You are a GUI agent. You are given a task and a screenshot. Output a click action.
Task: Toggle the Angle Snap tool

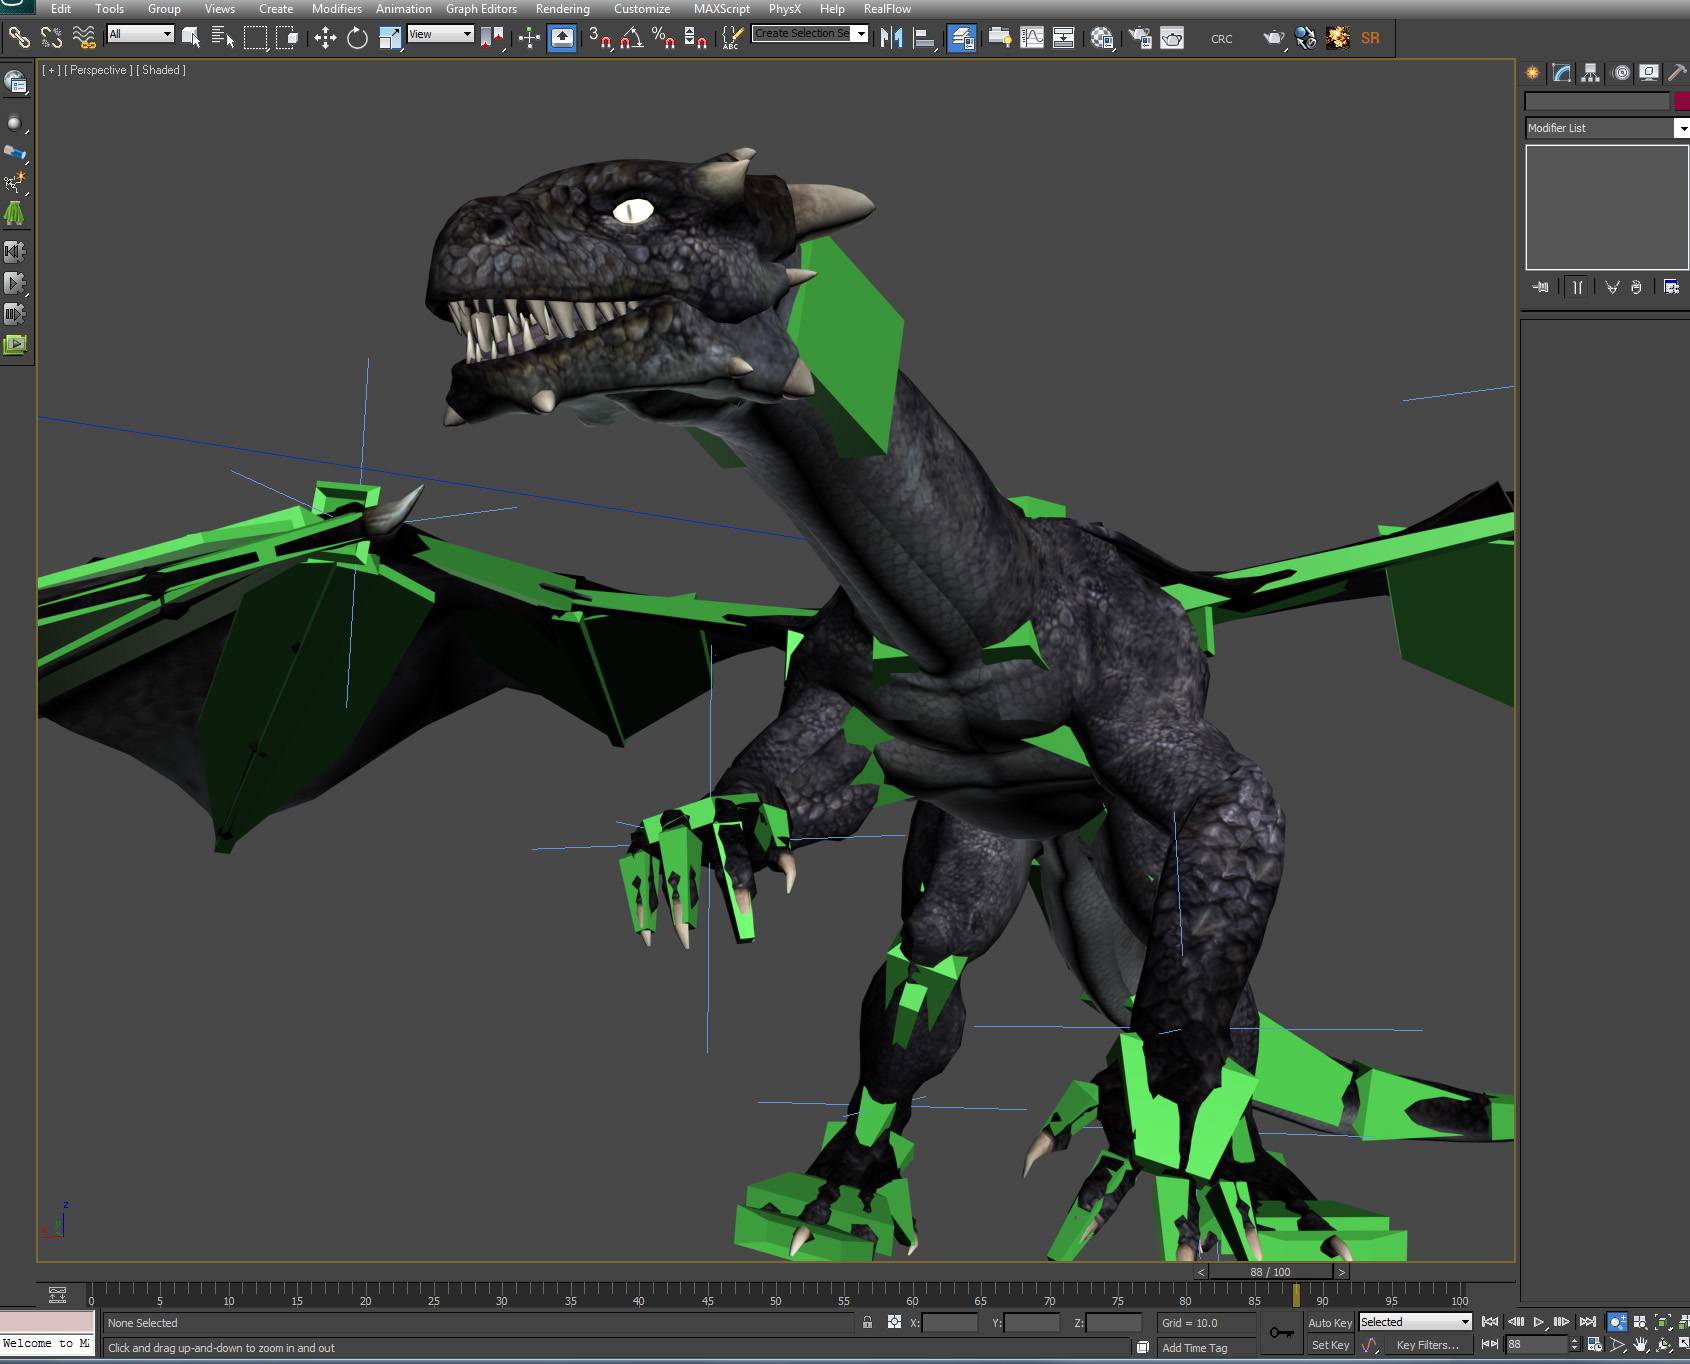tap(631, 38)
